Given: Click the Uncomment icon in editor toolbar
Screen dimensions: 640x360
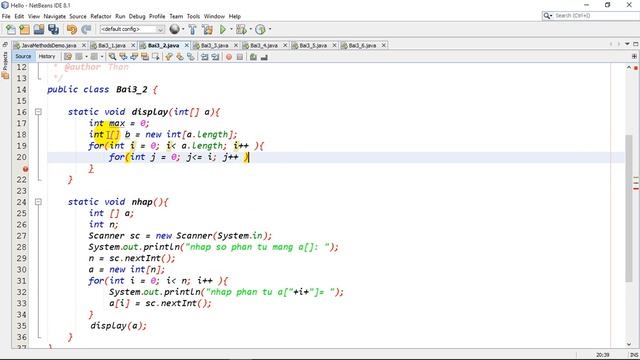Looking at the screenshot, I should pyautogui.click(x=264, y=57).
